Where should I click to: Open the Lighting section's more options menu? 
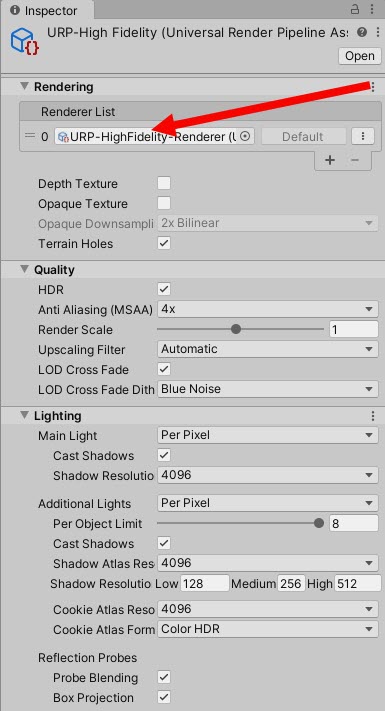coord(373,416)
